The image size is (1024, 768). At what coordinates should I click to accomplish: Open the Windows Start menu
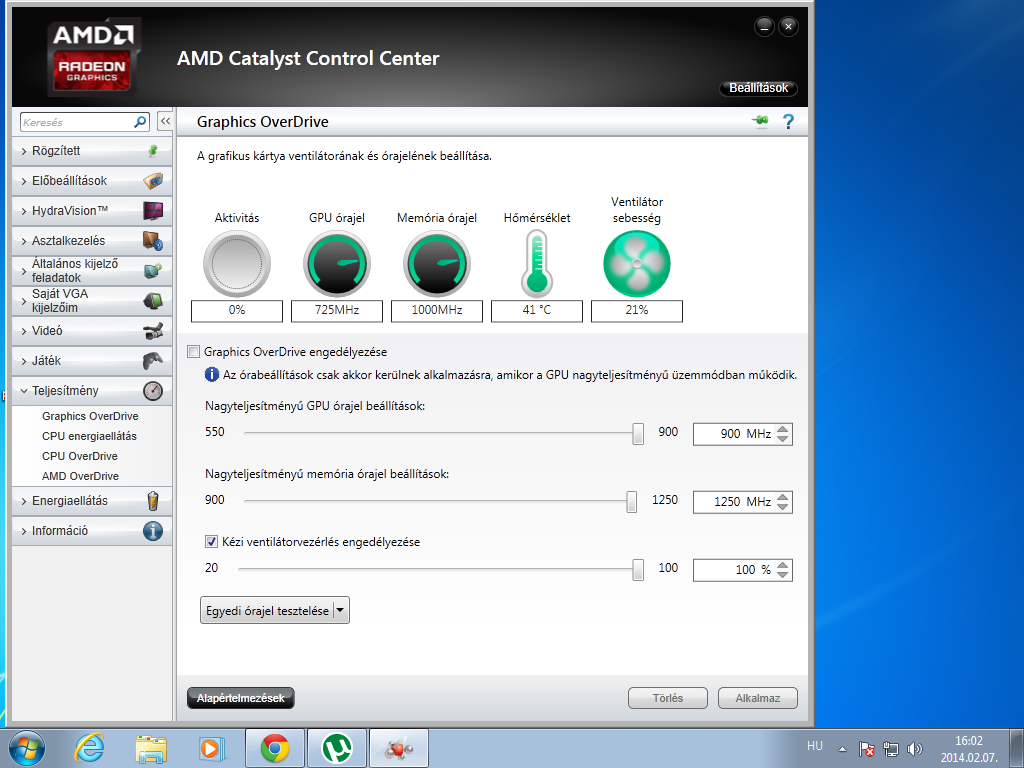click(27, 748)
